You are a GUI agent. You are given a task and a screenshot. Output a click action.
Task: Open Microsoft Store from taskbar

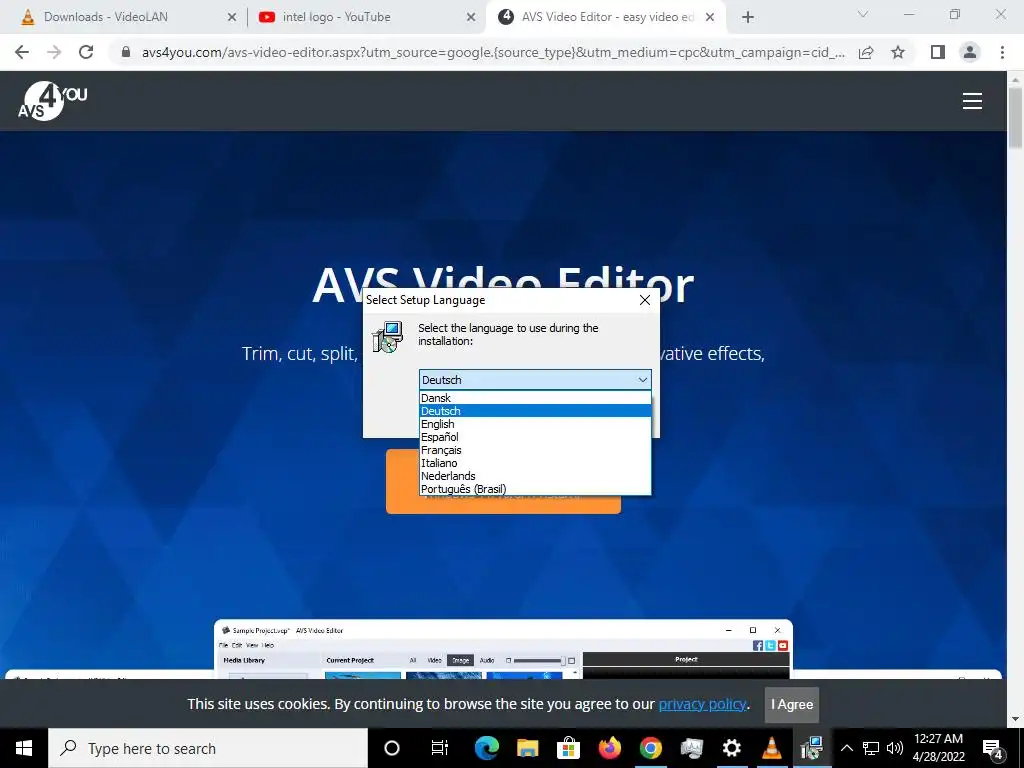568,748
